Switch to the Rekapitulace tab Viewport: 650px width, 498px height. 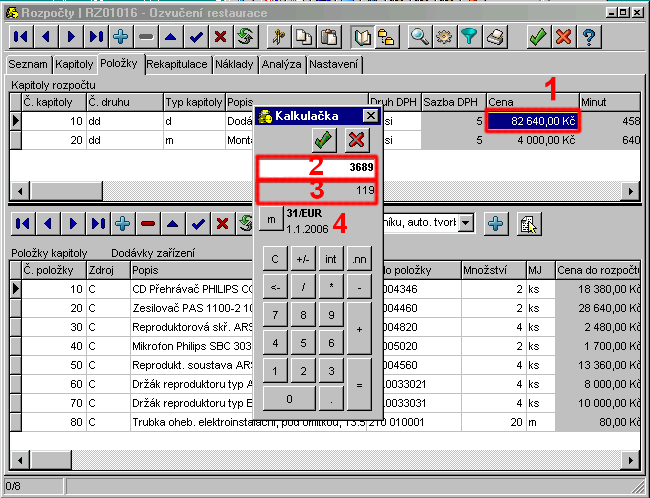point(177,64)
